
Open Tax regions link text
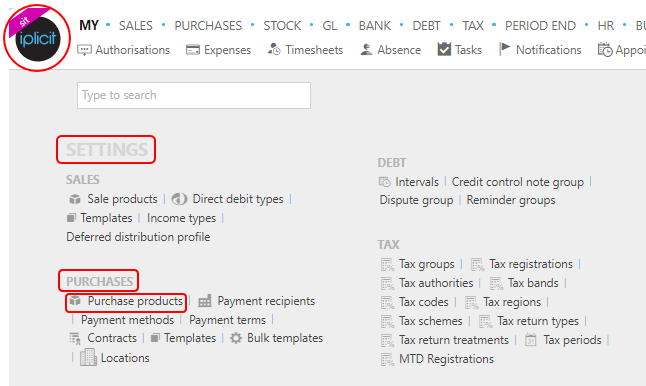(x=512, y=302)
